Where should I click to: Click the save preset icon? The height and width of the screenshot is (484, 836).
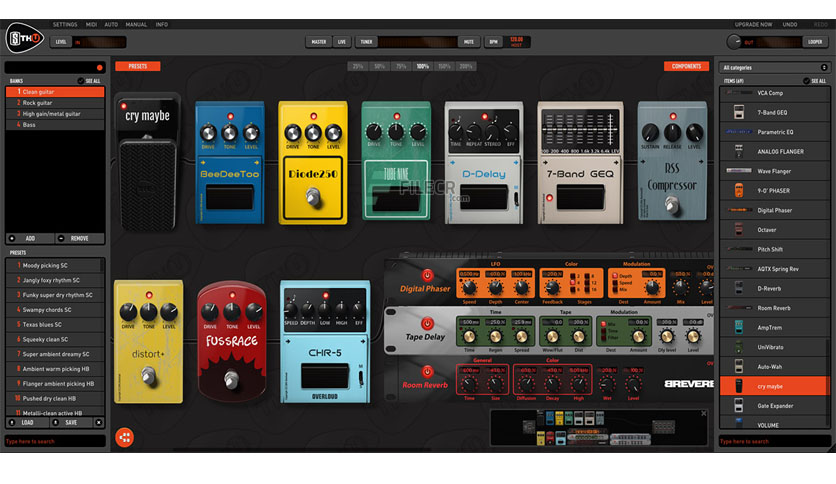tap(55, 422)
